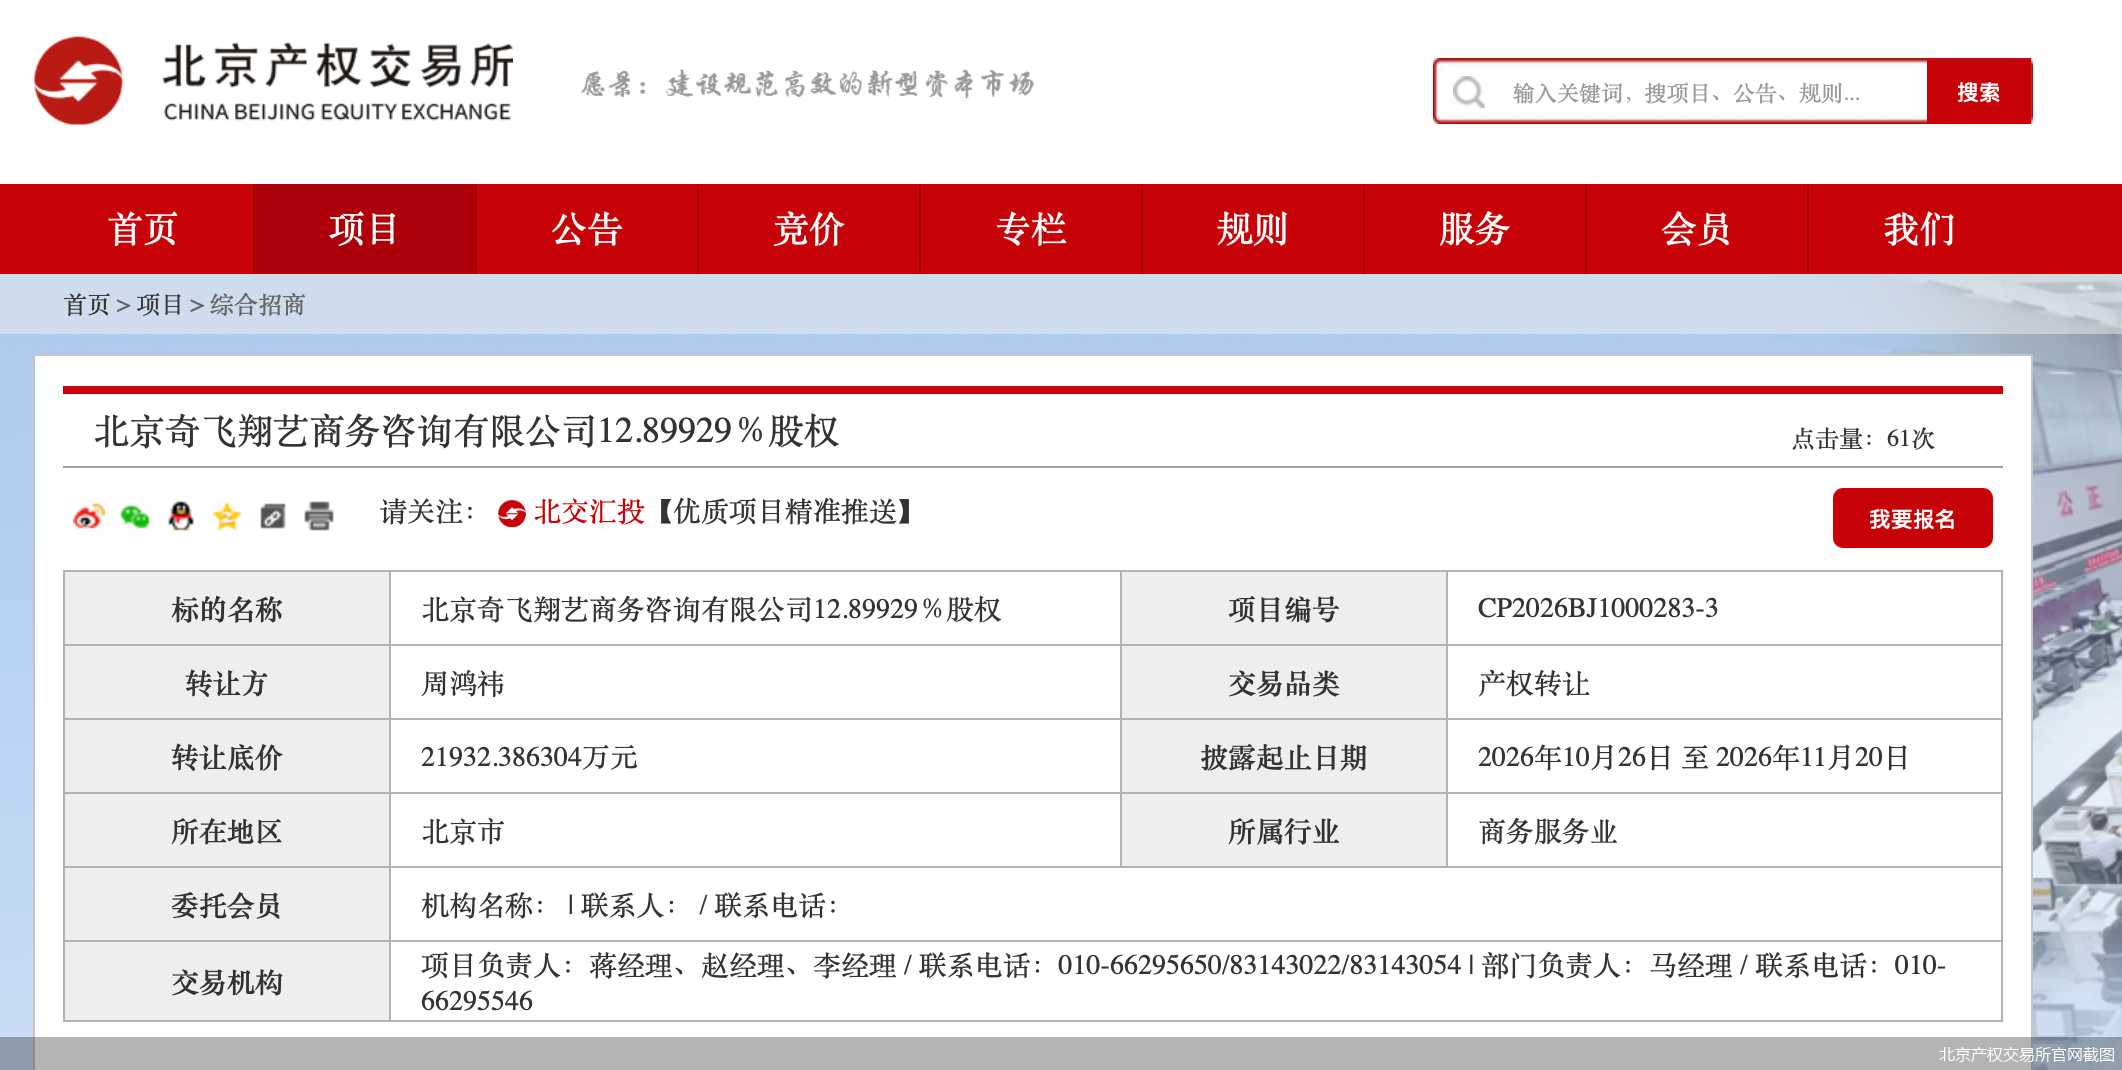Open the 专栏 navigation menu

(x=1031, y=229)
